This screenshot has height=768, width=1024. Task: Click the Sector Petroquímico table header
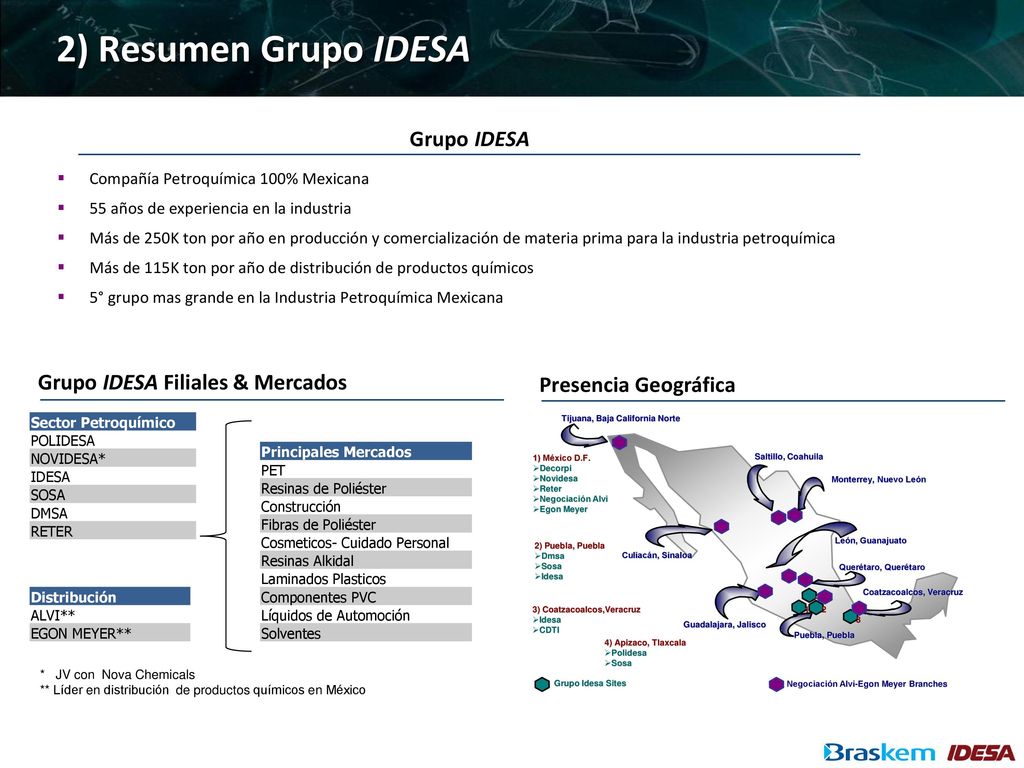[x=112, y=422]
